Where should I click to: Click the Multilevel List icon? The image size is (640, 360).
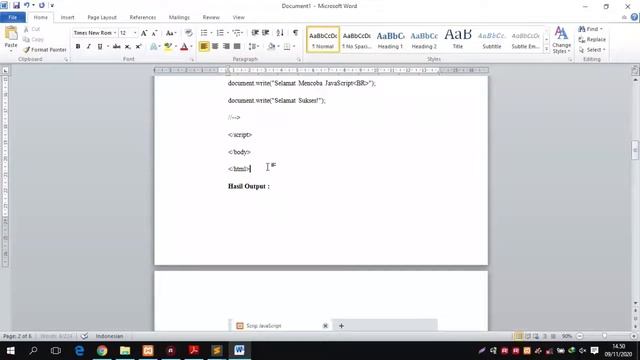236,33
